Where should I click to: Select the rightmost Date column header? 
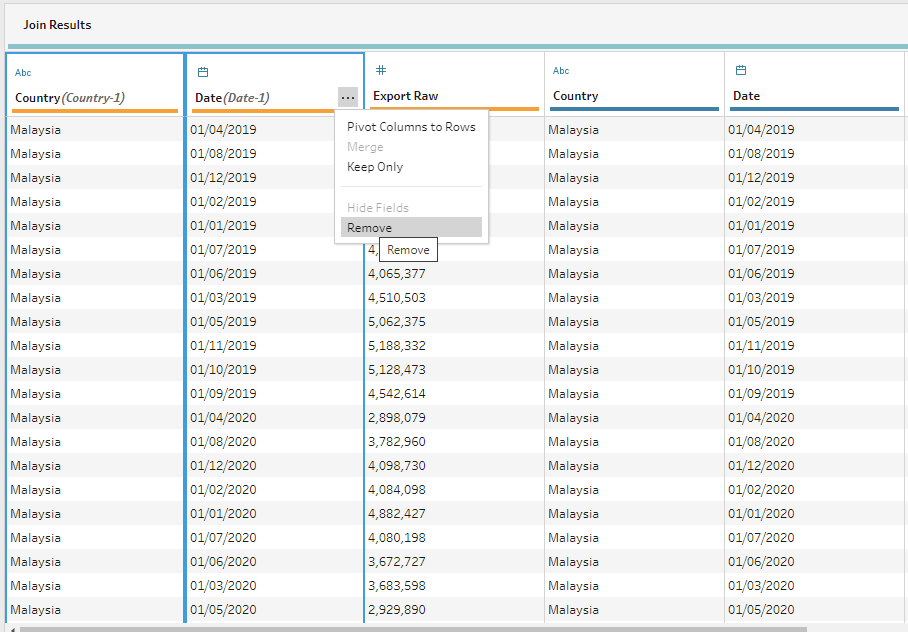click(747, 96)
